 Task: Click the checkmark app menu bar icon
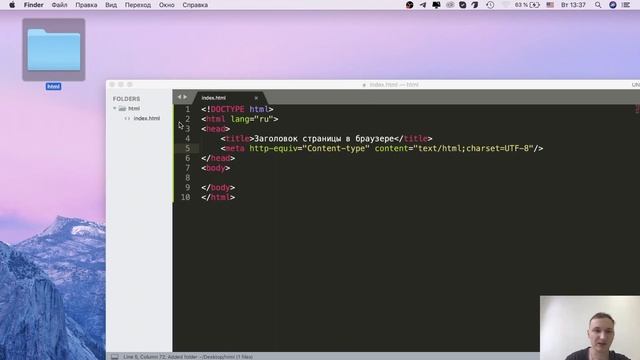coord(462,5)
